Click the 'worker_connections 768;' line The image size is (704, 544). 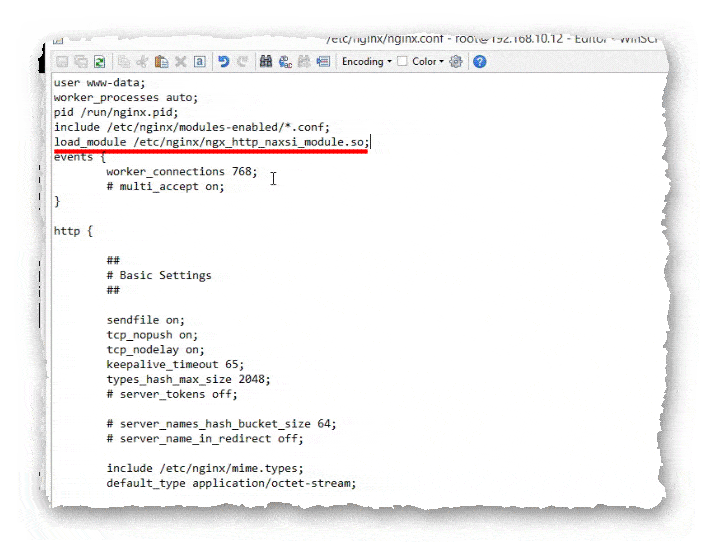pos(182,172)
